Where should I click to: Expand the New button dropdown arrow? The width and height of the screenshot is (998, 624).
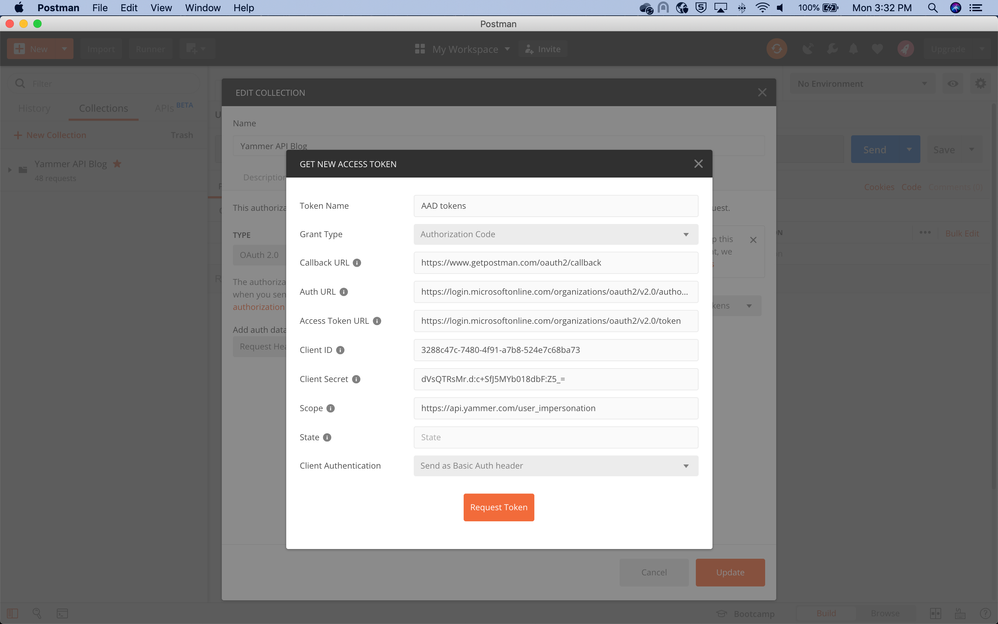[x=64, y=49]
